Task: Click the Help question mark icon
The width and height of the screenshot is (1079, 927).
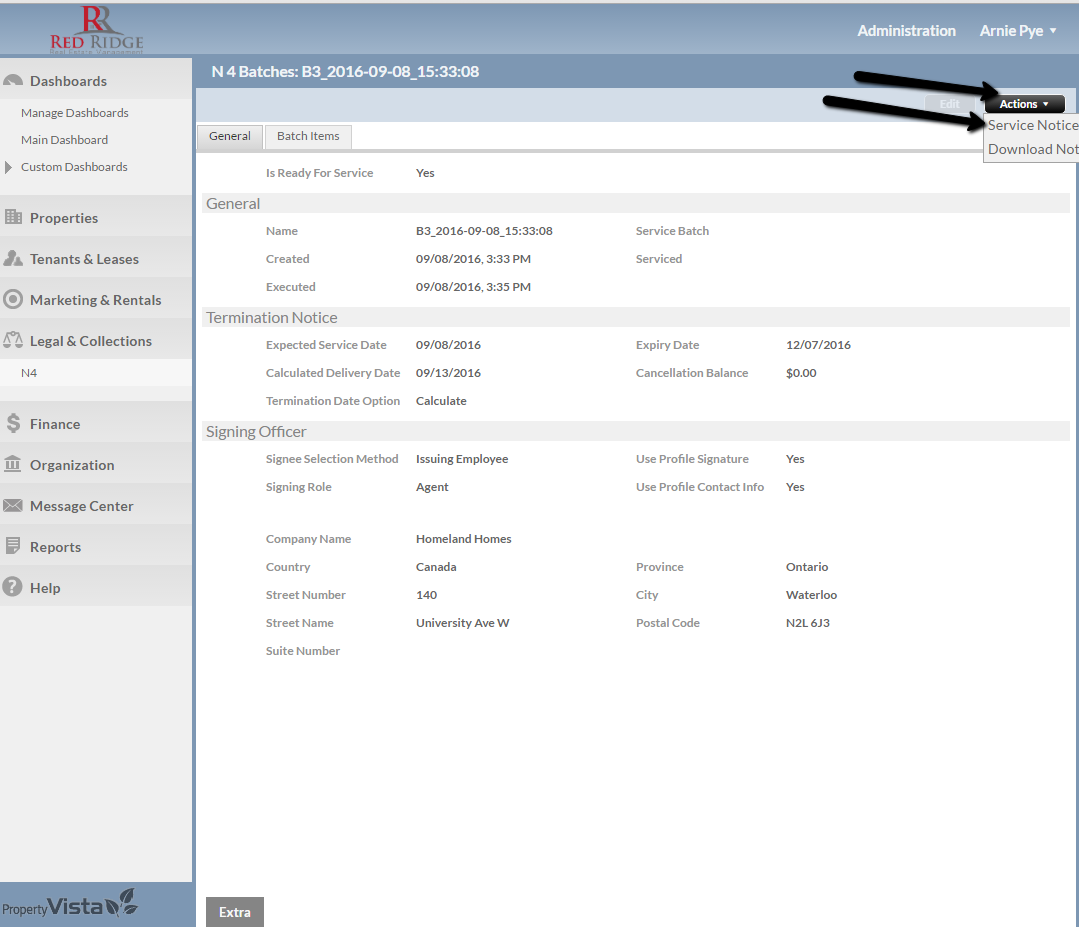Action: pyautogui.click(x=13, y=588)
